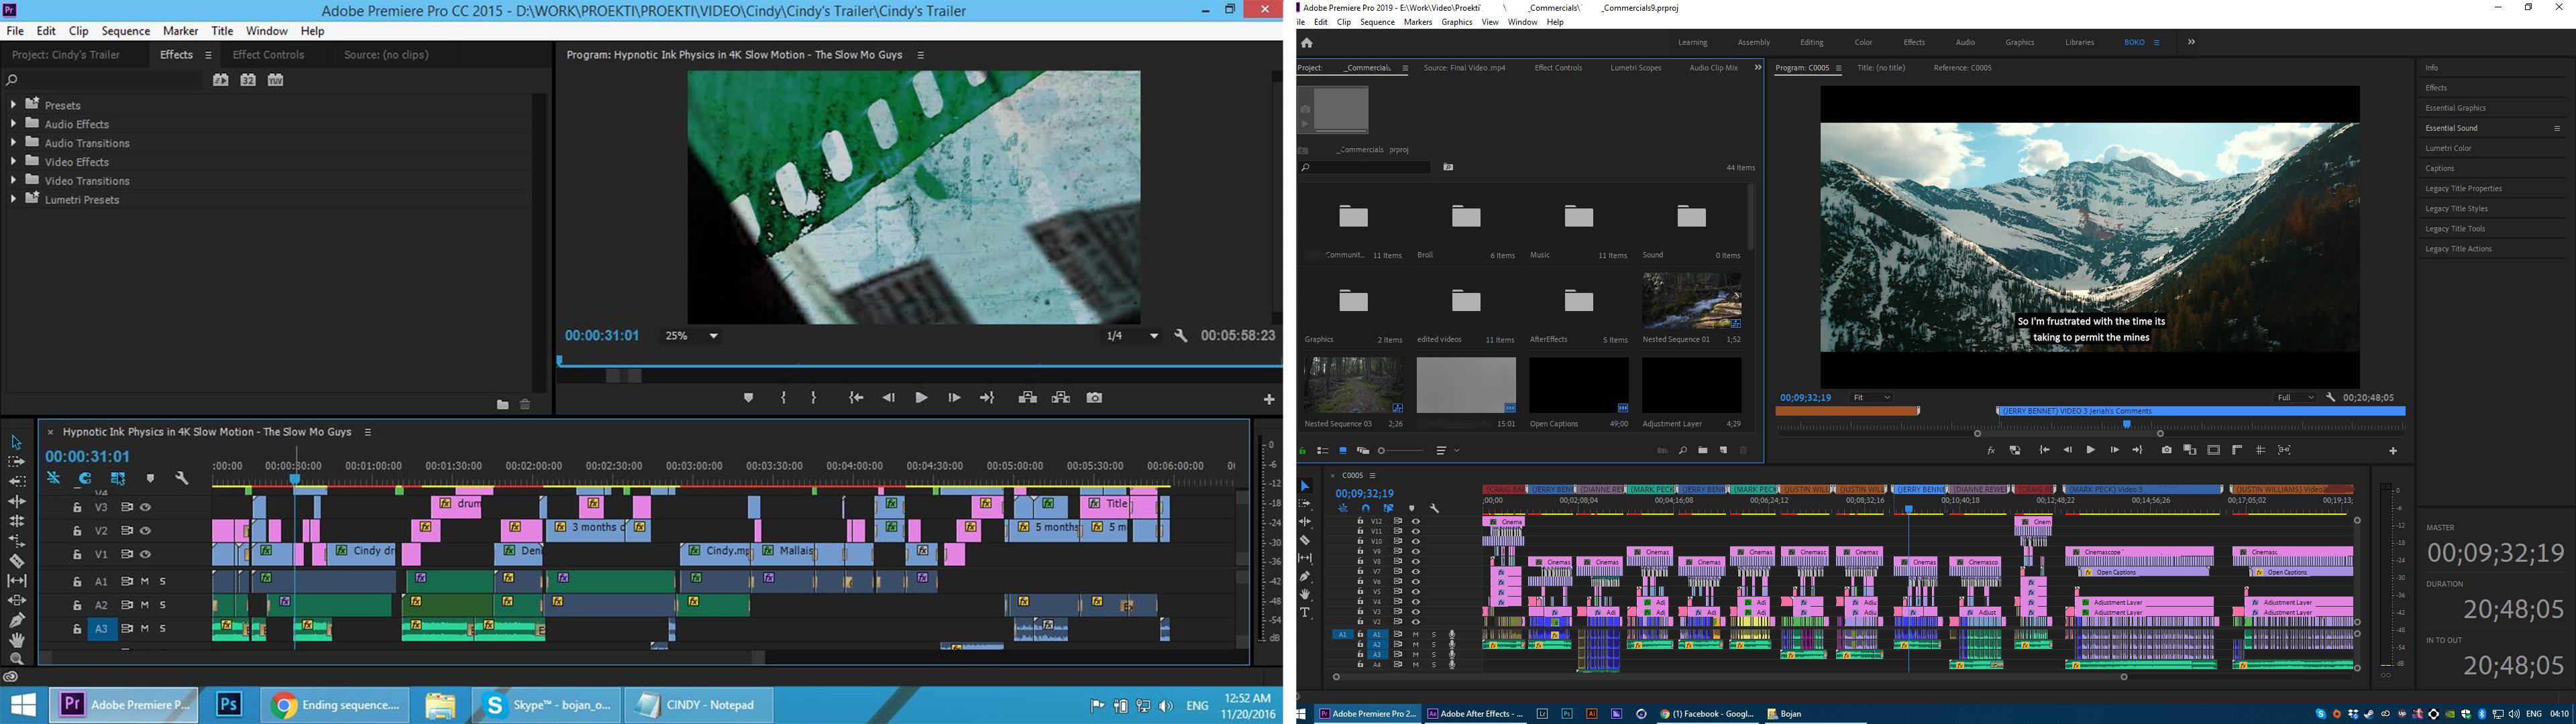The image size is (2576, 724).
Task: Click the snapping magnet icon in the right timeline
Action: click(1366, 509)
